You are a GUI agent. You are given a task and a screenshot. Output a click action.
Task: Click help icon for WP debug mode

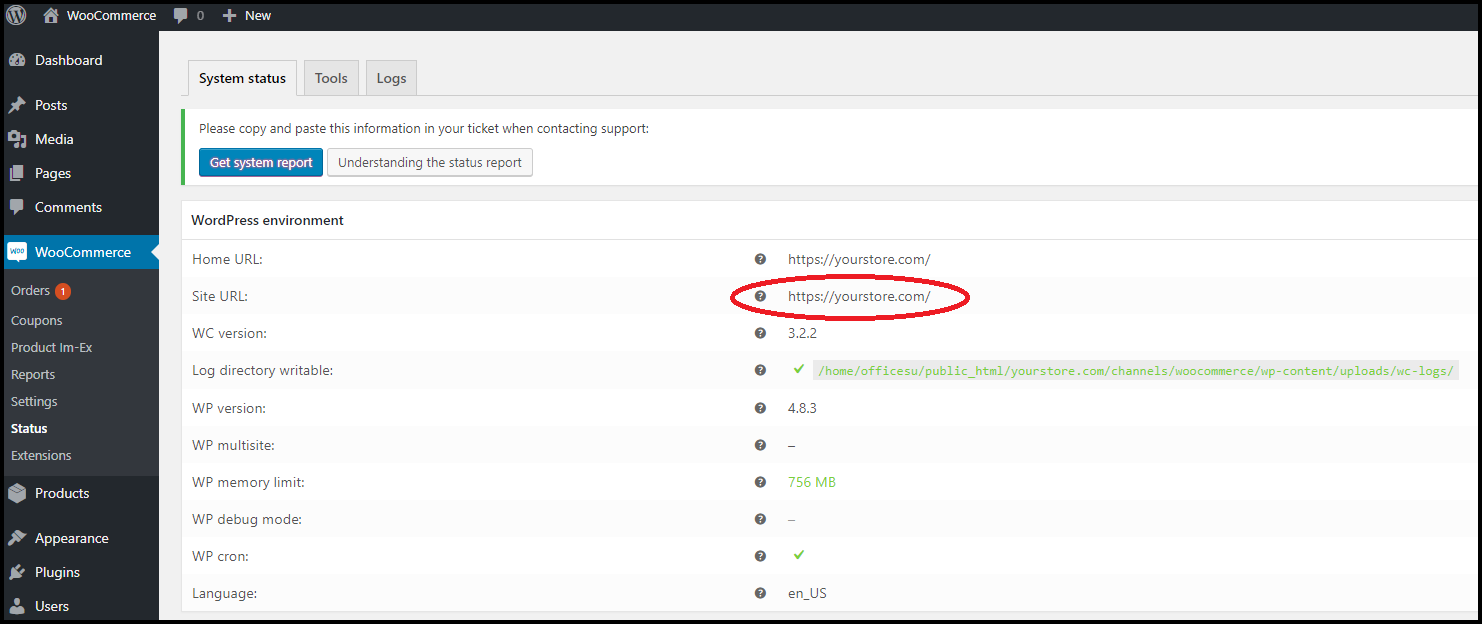(x=760, y=519)
